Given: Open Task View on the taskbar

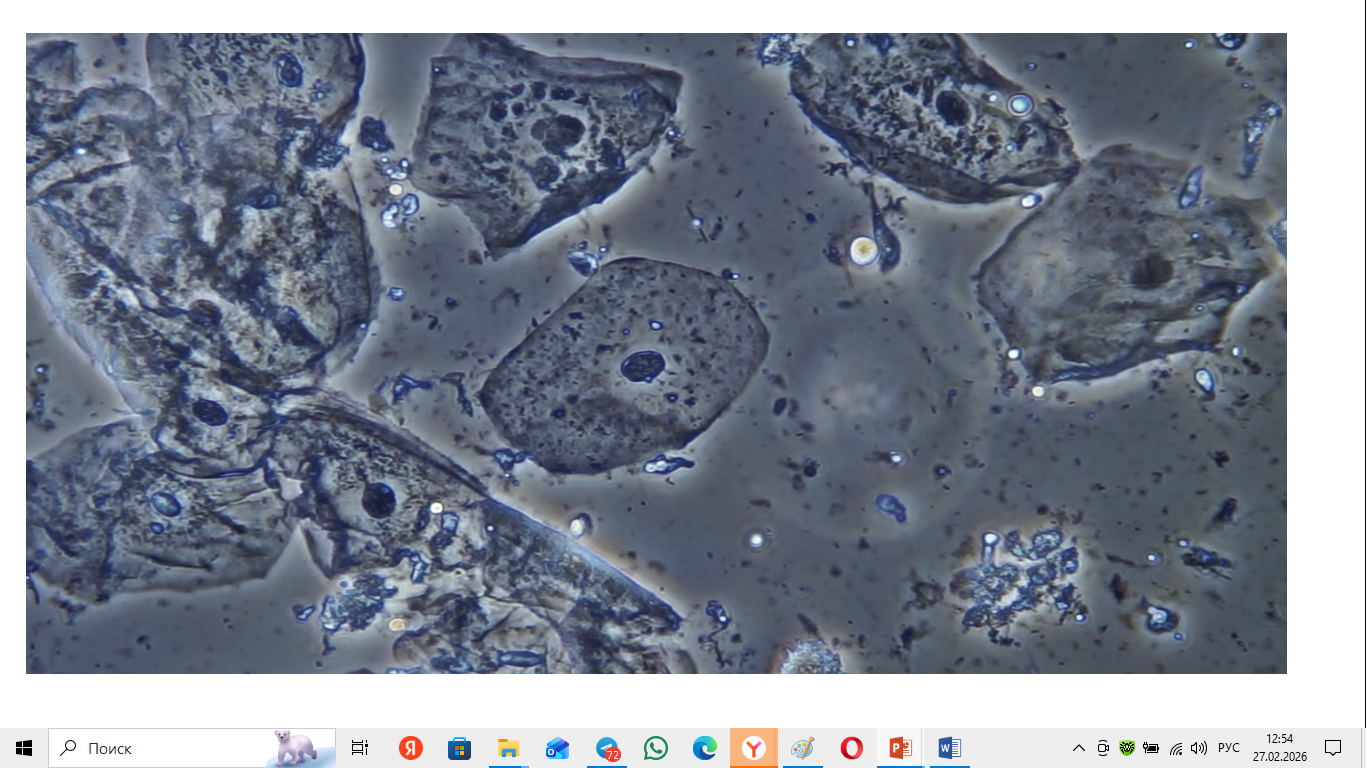Looking at the screenshot, I should (x=360, y=748).
